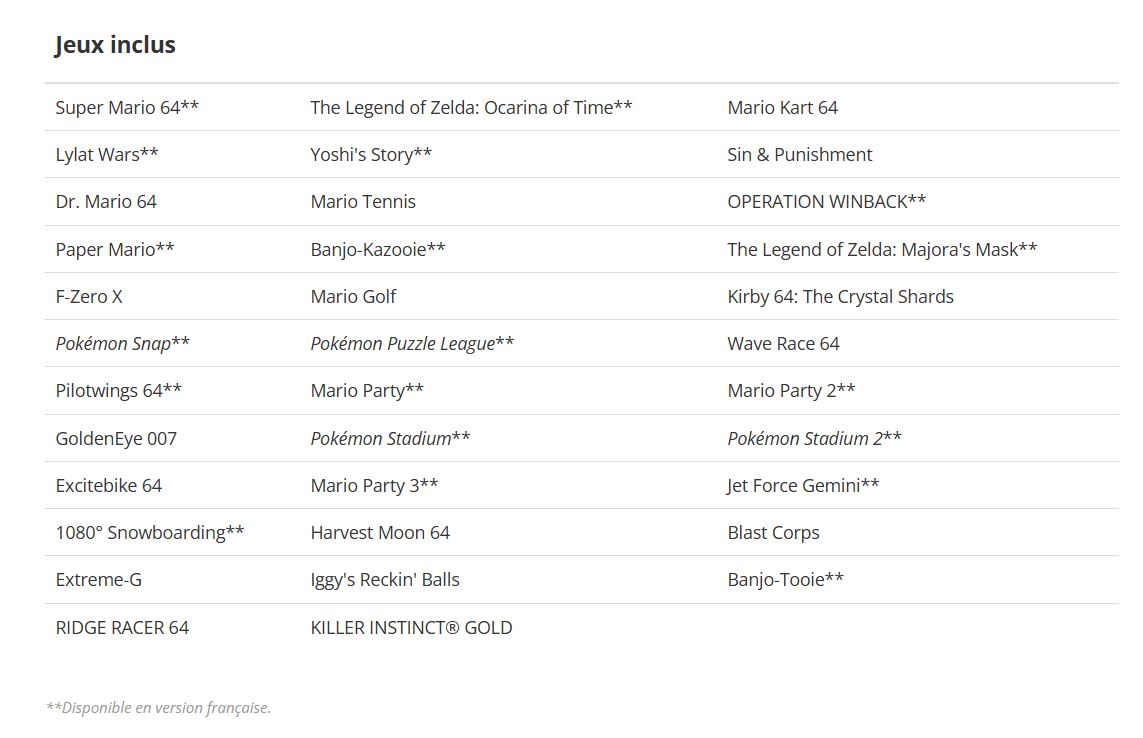The image size is (1143, 738).
Task: Click GoldenEye 007 in the table
Action: click(x=116, y=438)
